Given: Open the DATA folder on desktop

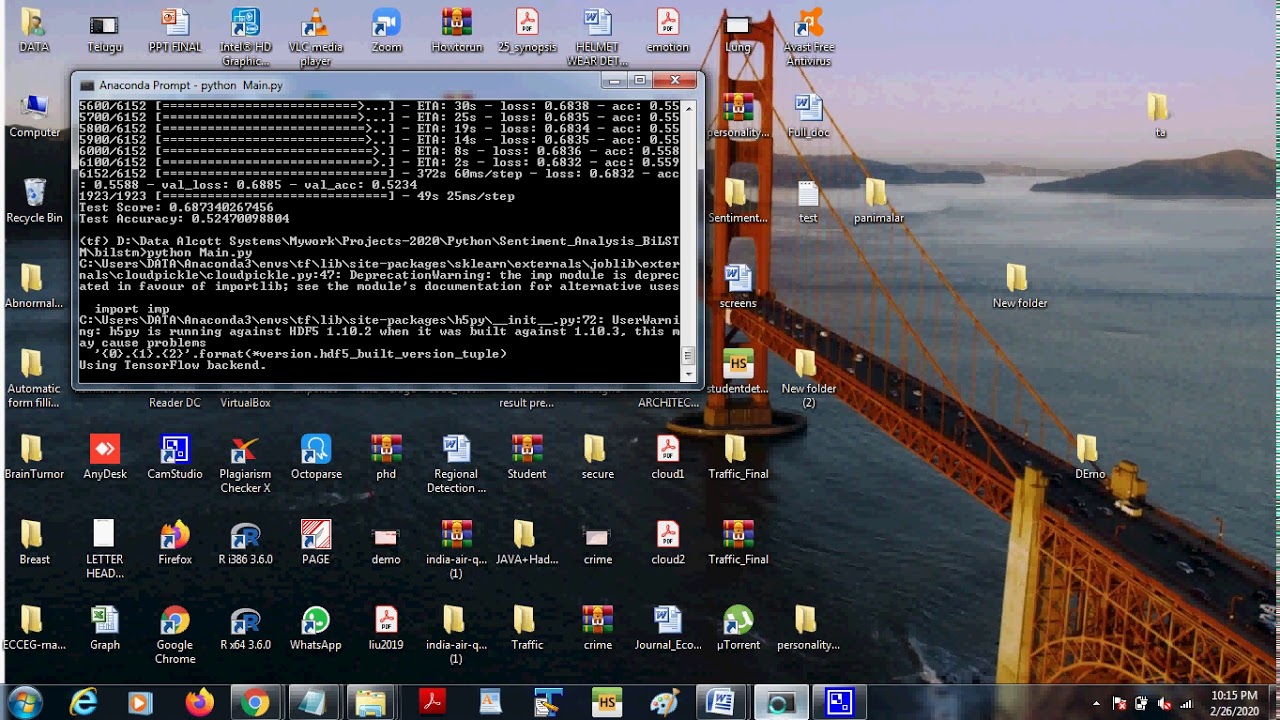Looking at the screenshot, I should click(34, 31).
